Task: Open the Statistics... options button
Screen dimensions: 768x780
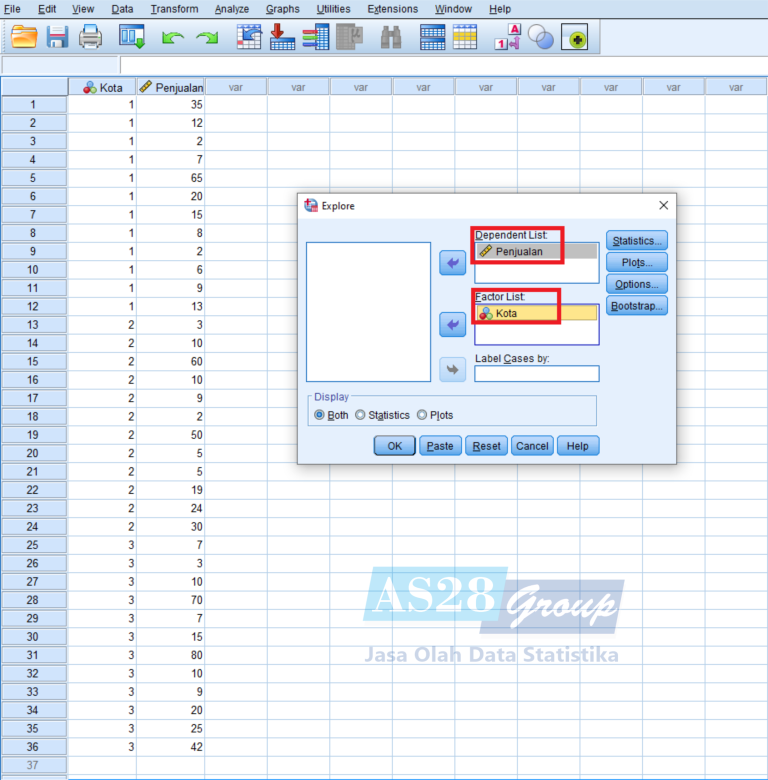Action: tap(636, 240)
